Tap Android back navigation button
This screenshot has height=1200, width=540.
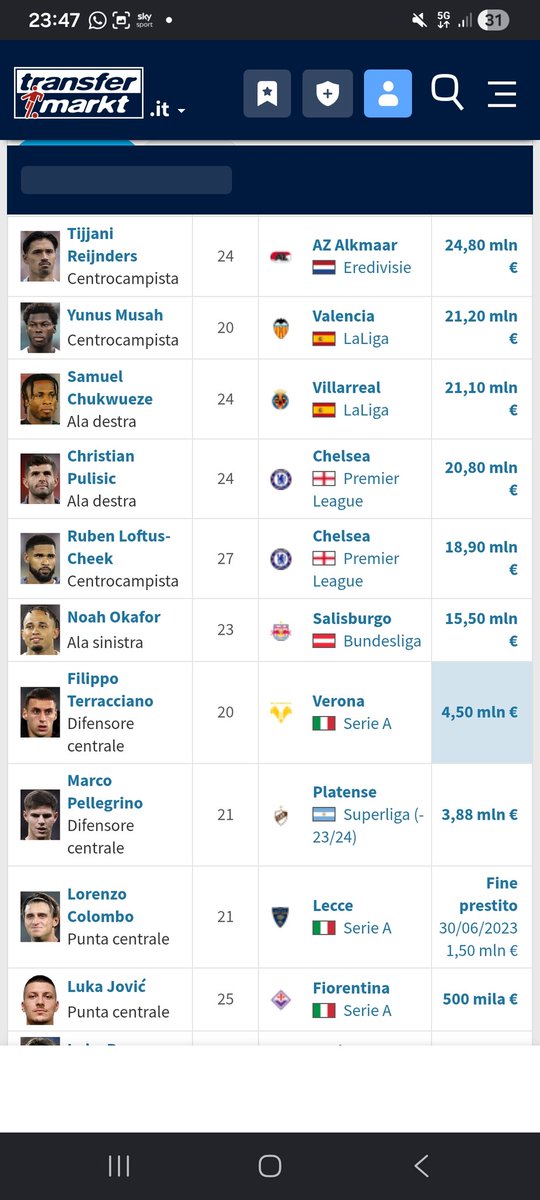(421, 1165)
